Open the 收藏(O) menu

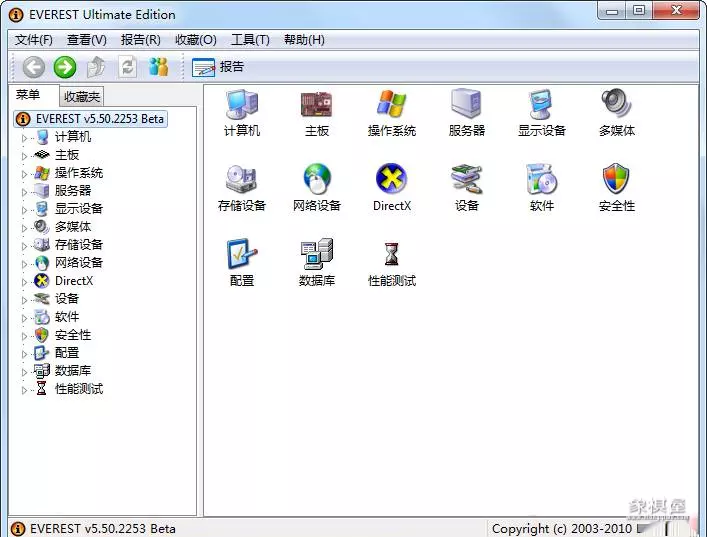tap(196, 40)
